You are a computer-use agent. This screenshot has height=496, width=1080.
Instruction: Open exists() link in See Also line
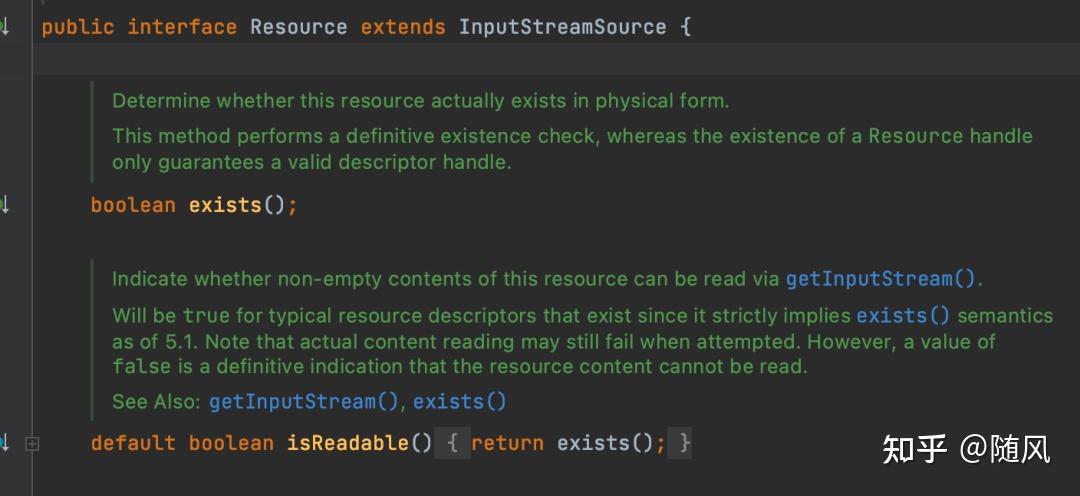[x=459, y=402]
